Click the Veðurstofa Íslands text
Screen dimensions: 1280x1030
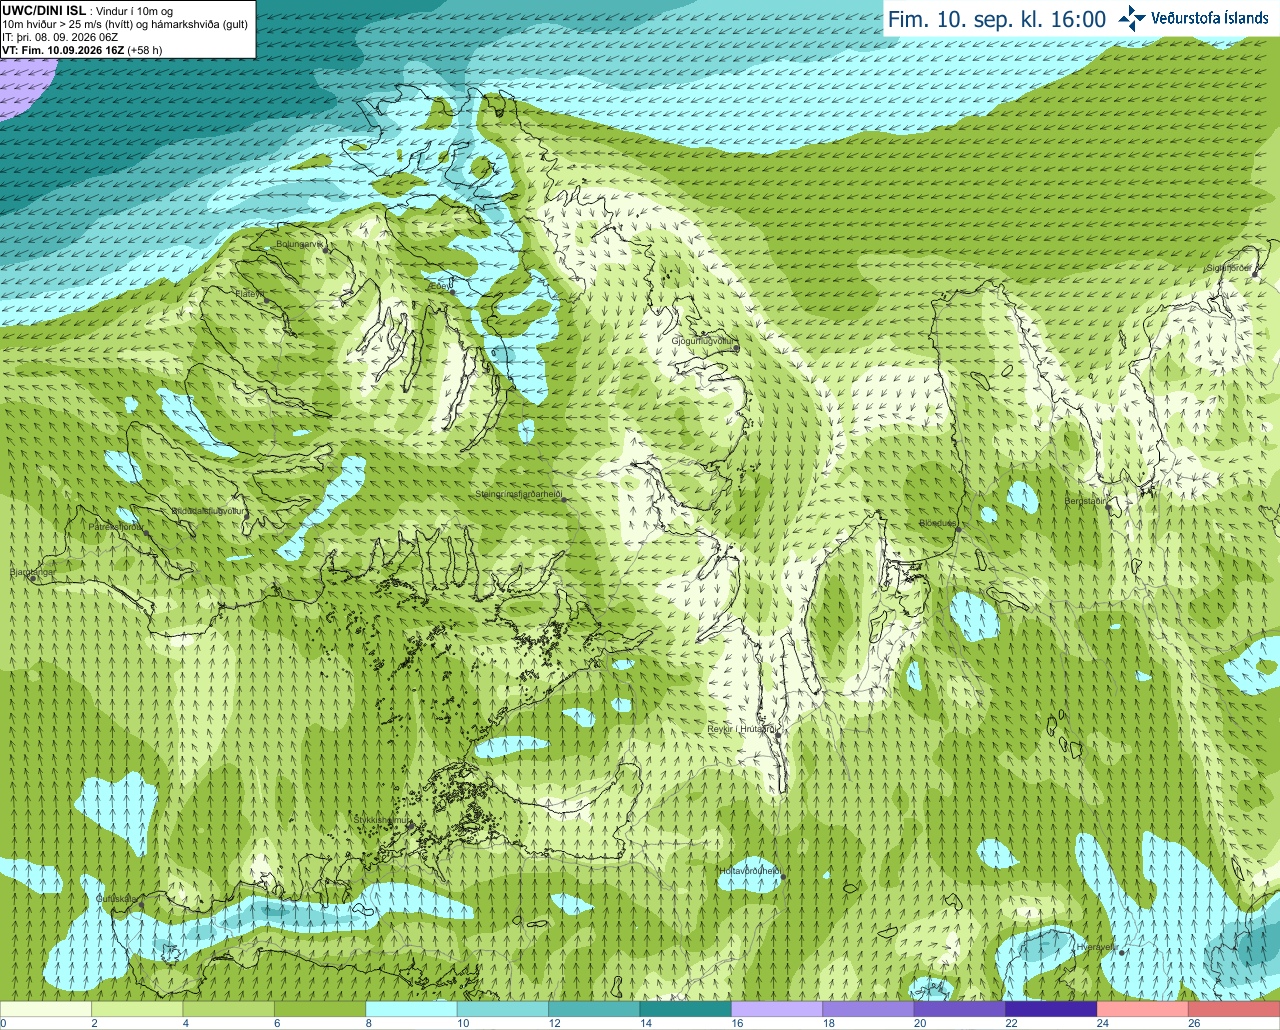click(1209, 18)
